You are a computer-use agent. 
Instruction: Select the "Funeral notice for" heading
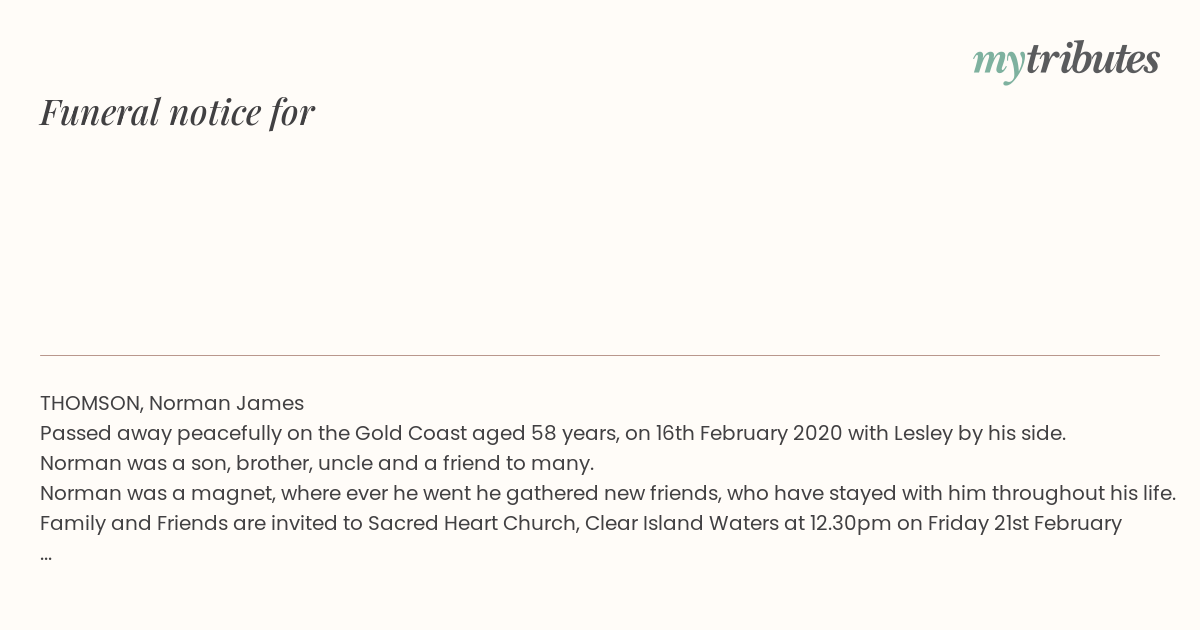(x=177, y=112)
